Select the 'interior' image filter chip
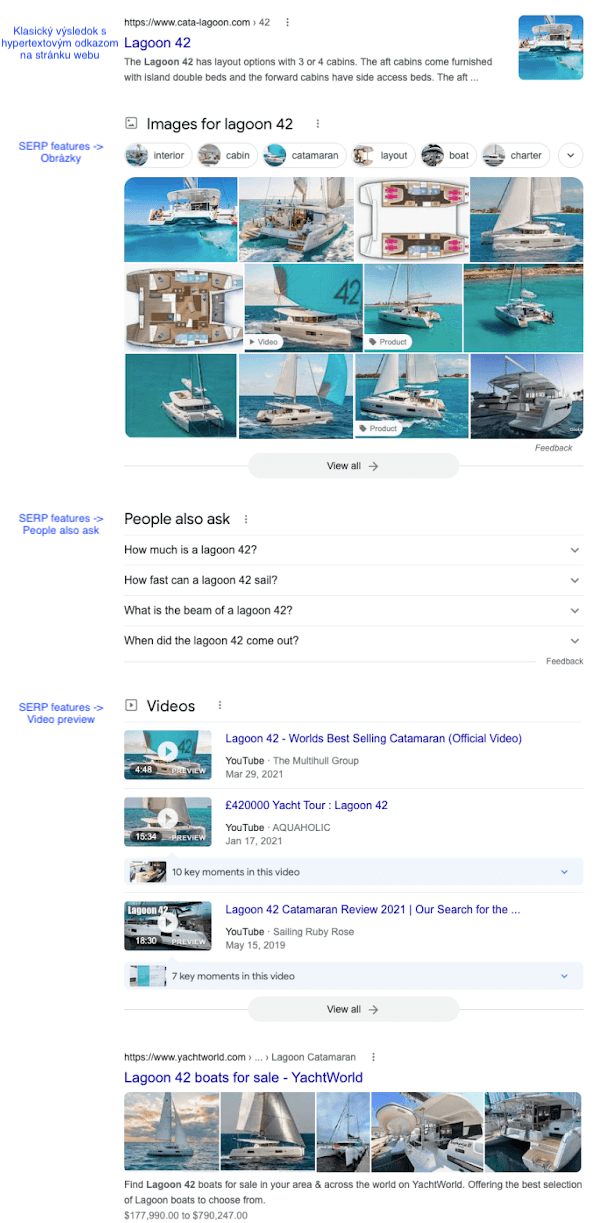Viewport: 600px width, 1223px height. coord(158,155)
